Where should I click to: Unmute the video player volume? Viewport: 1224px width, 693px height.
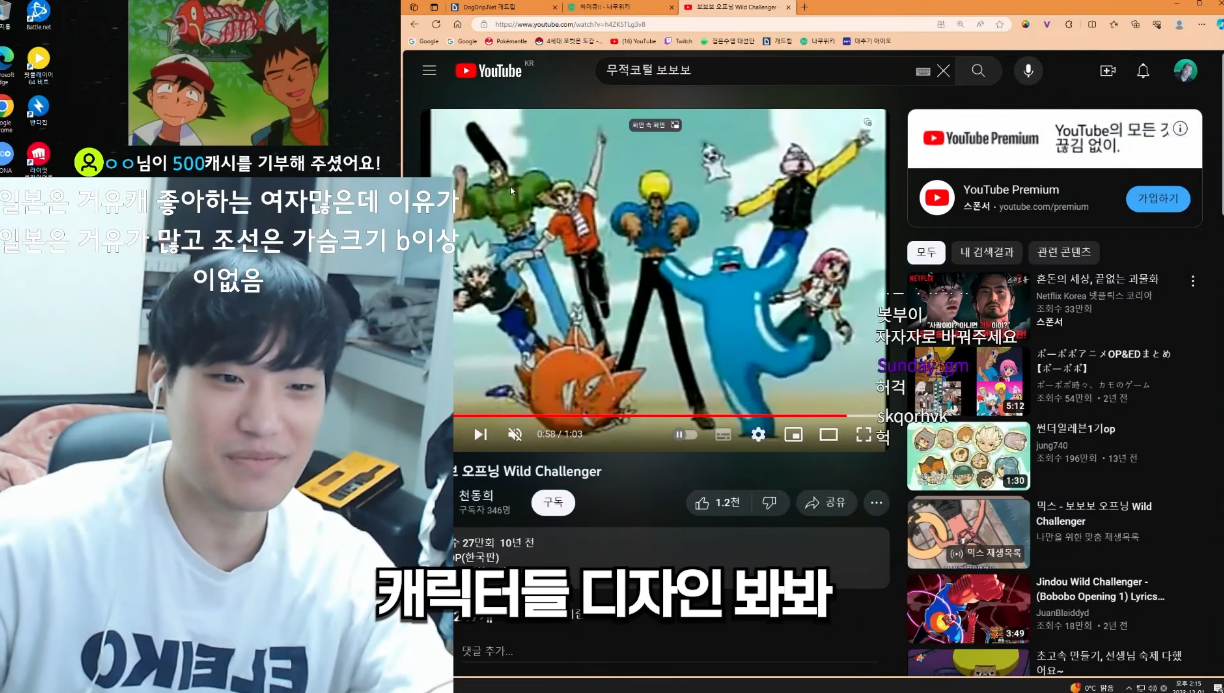[x=515, y=434]
